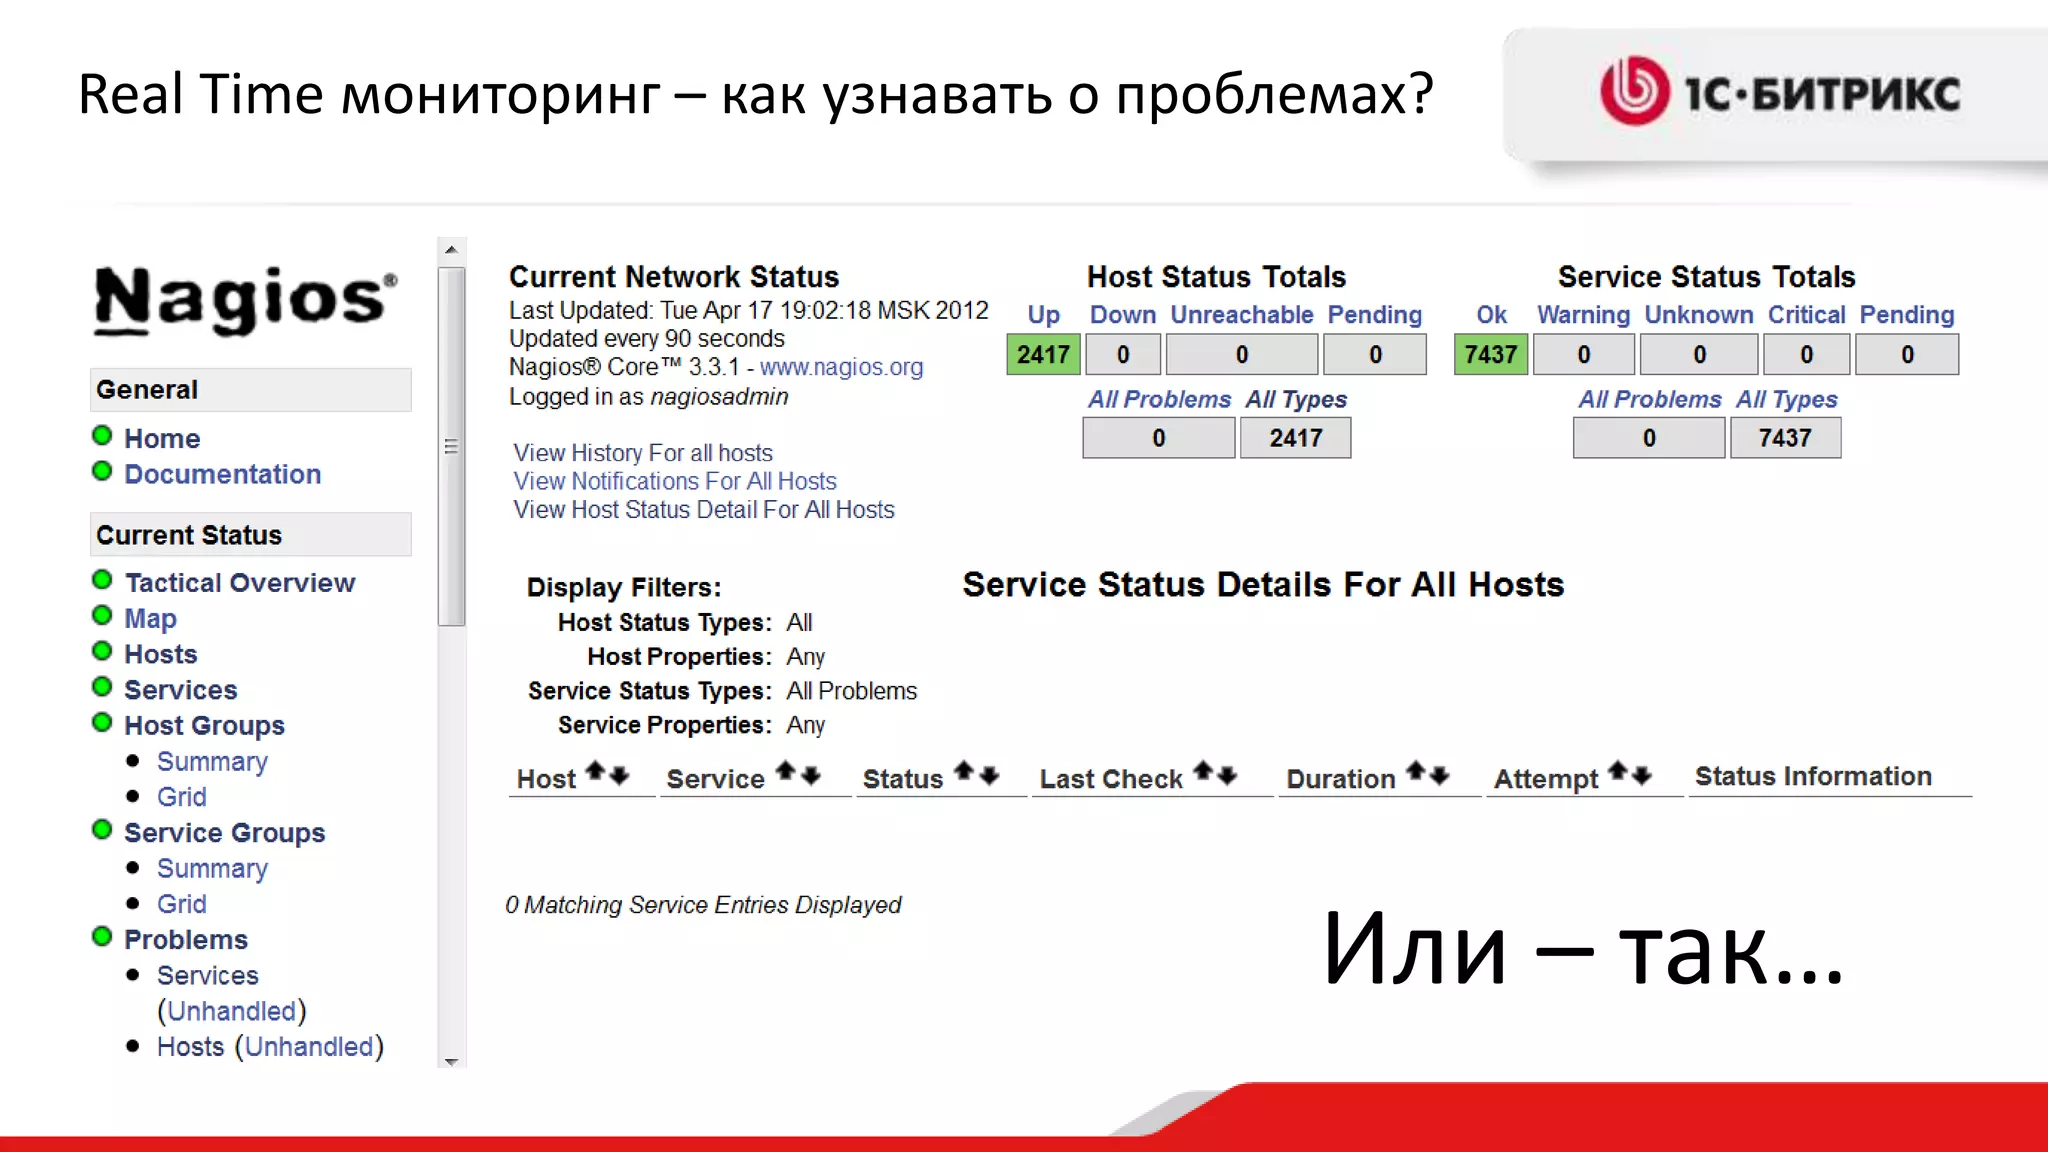Screen dimensions: 2048x1152
Task: Open Hosts under Problems
Action: pyautogui.click(x=191, y=1047)
